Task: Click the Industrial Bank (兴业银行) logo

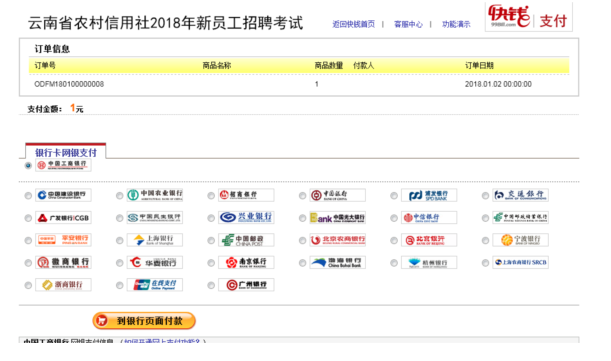Action: (246, 218)
